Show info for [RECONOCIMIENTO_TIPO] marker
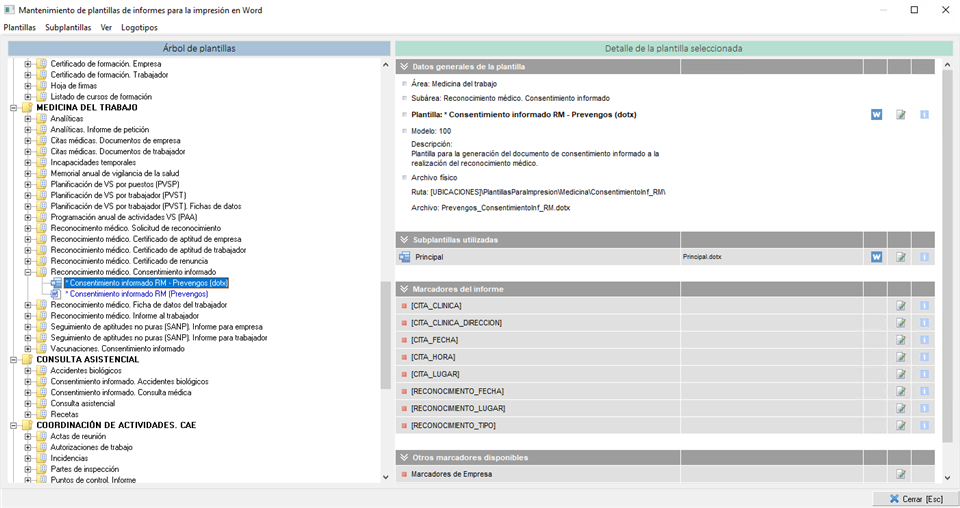The height and width of the screenshot is (508, 960). [x=924, y=425]
